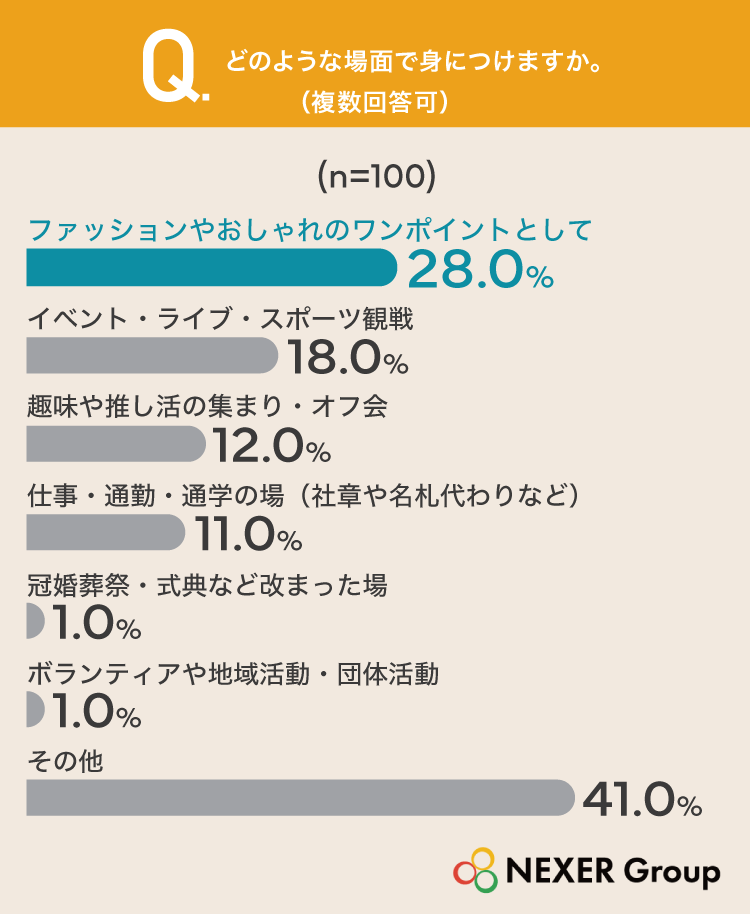Click the イベント・ライブ・スポーツ観戦 label
Image resolution: width=750 pixels, height=914 pixels.
[x=220, y=319]
